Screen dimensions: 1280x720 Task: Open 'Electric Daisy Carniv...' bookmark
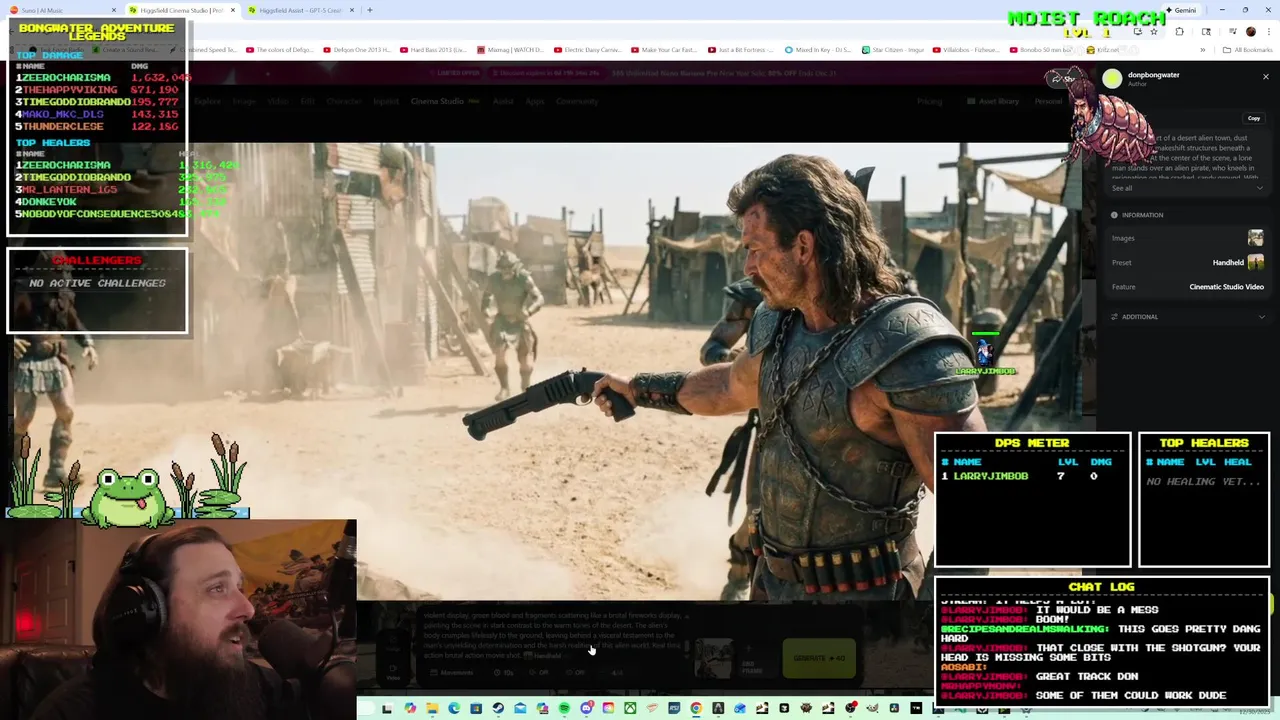point(587,49)
